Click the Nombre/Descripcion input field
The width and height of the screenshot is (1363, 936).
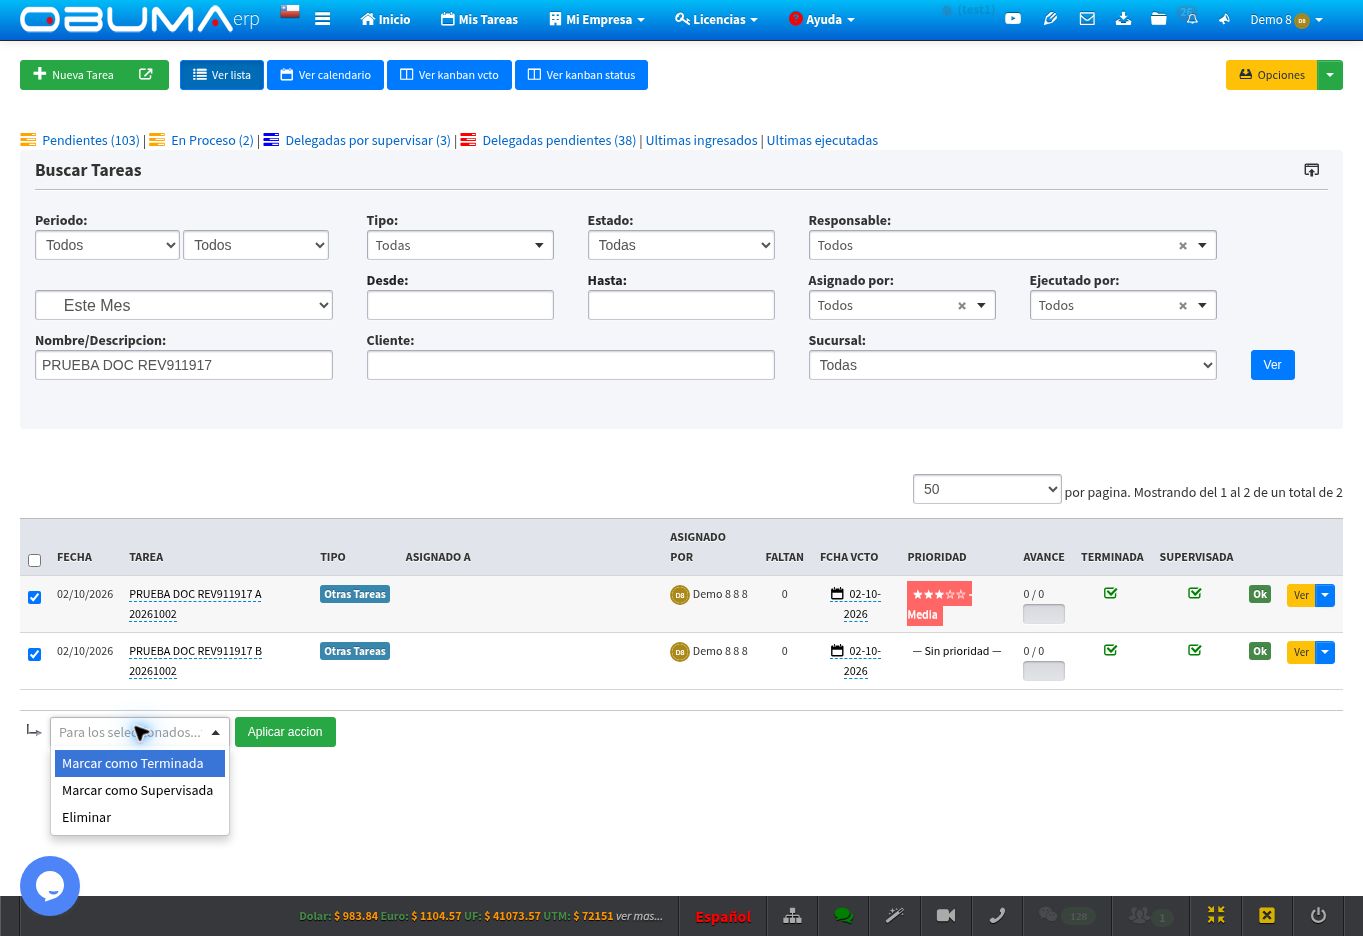(x=184, y=365)
